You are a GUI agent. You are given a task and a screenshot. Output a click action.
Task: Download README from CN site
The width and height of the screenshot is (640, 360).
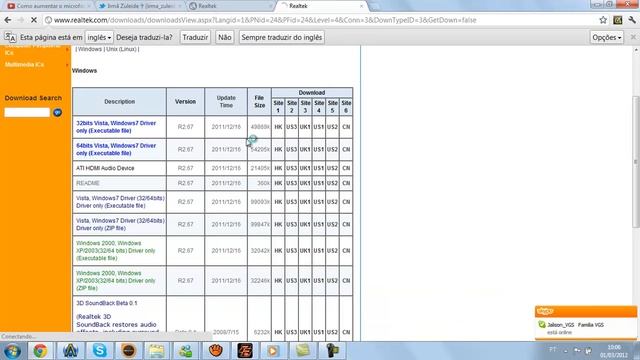[346, 183]
